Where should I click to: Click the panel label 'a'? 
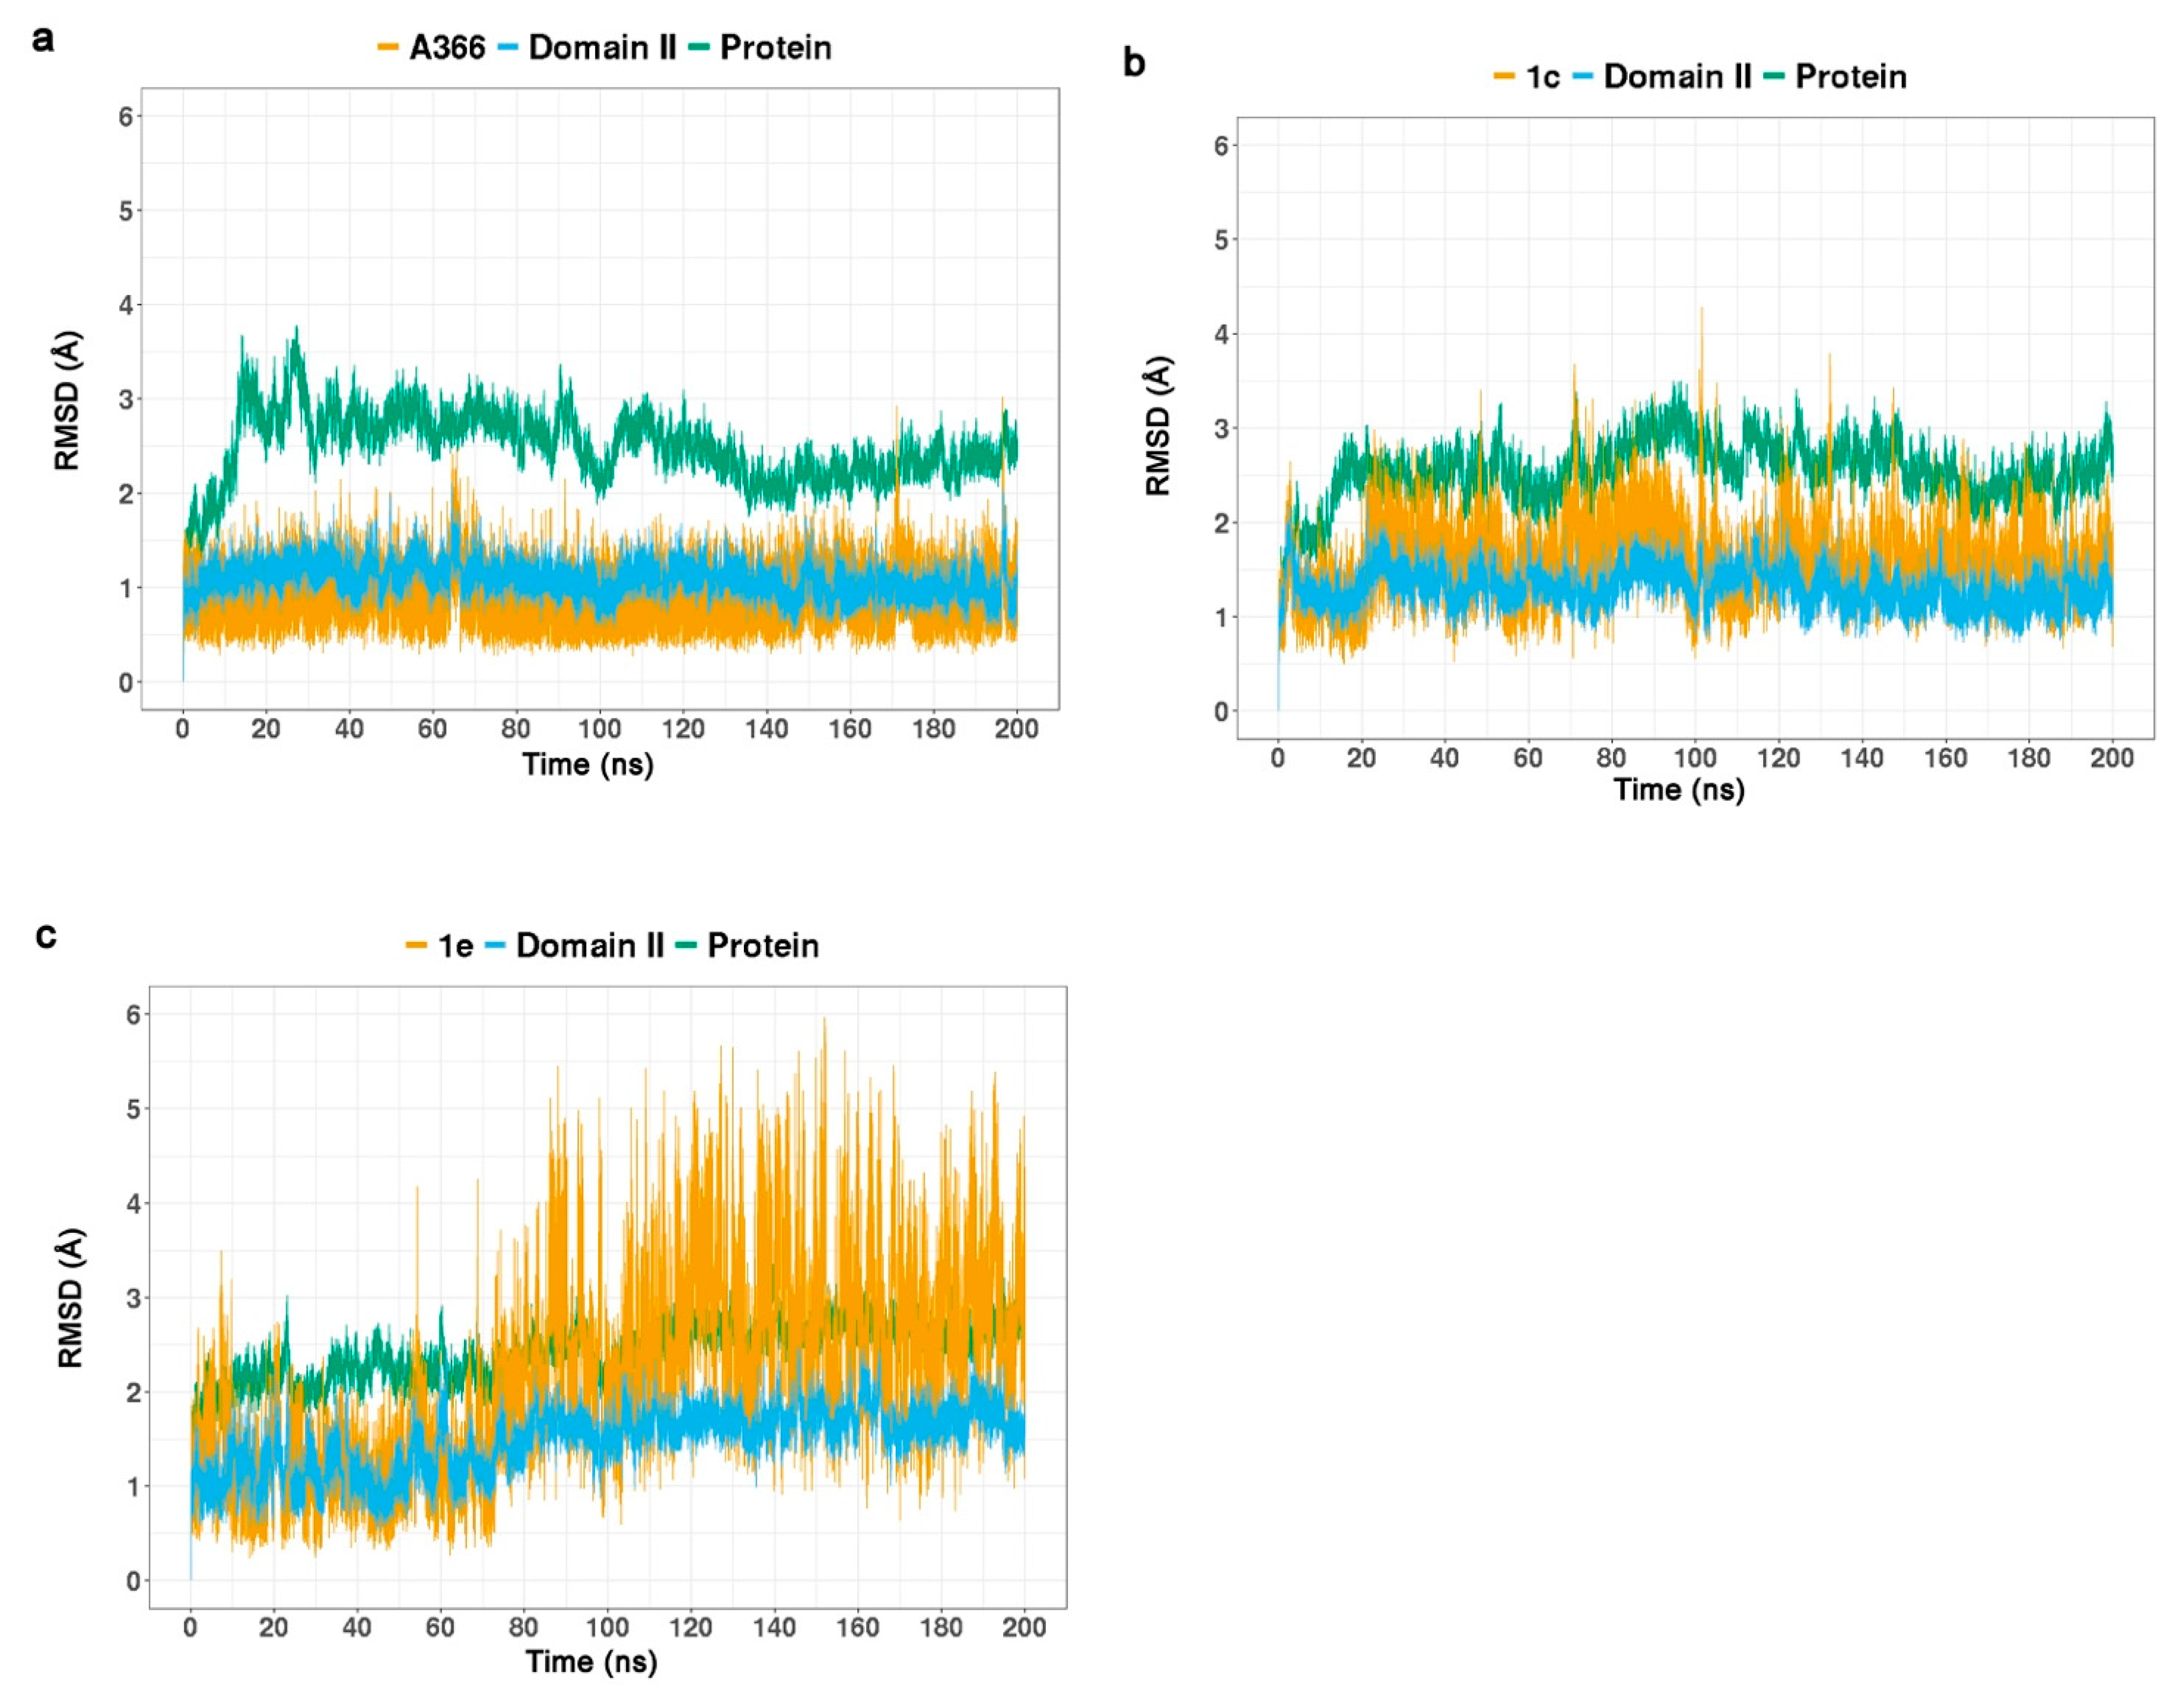[x=42, y=40]
